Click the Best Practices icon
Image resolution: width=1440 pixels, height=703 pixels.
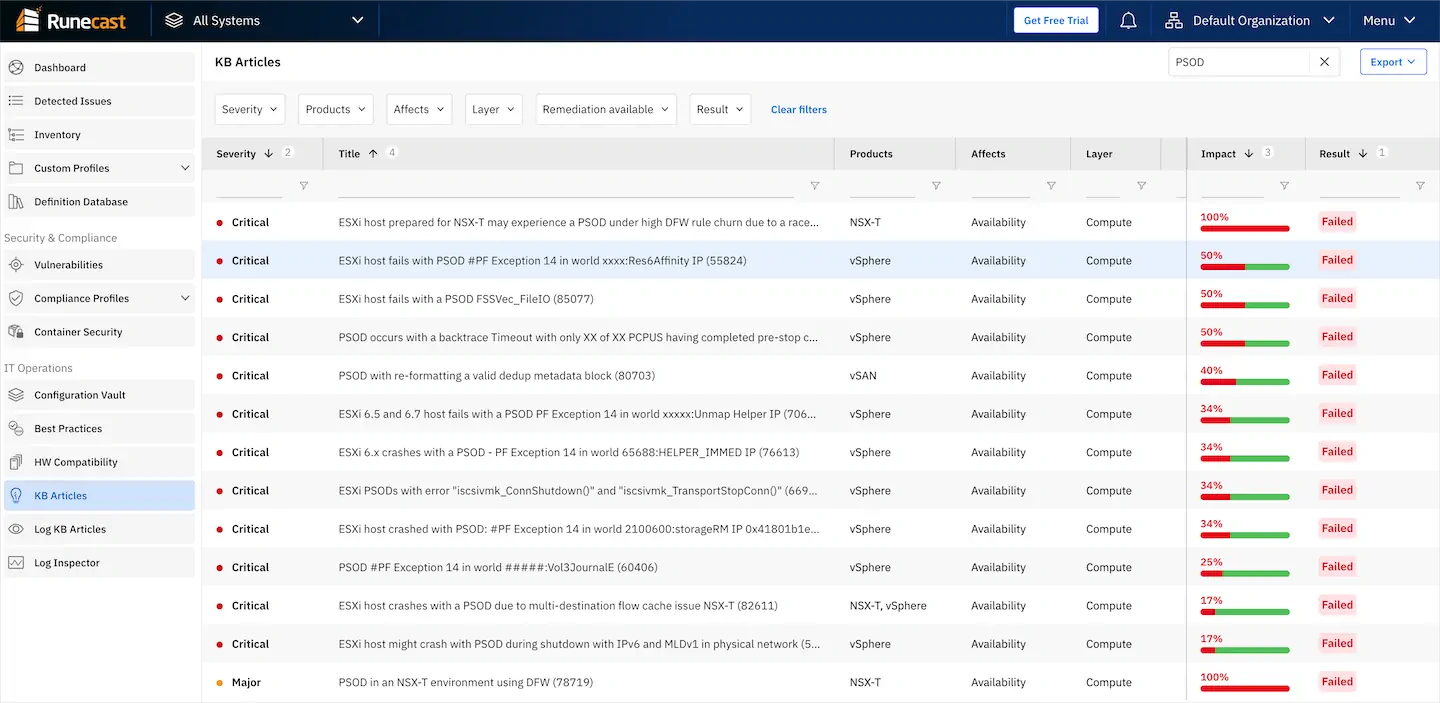pos(16,428)
